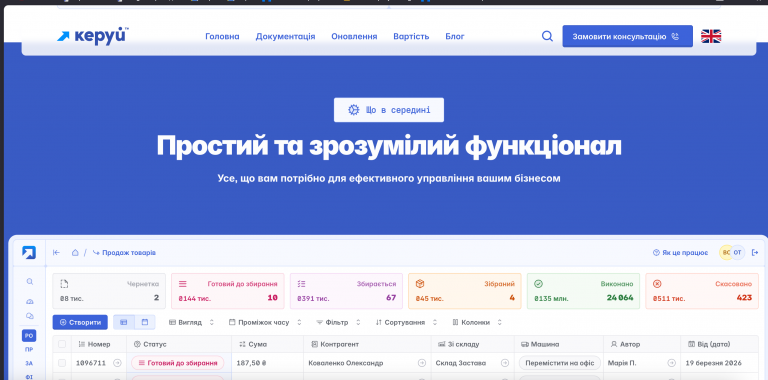Image resolution: width=768 pixels, height=380 pixels.
Task: Collapse the sidebar with the arrow-to-bar icon
Action: 56,253
